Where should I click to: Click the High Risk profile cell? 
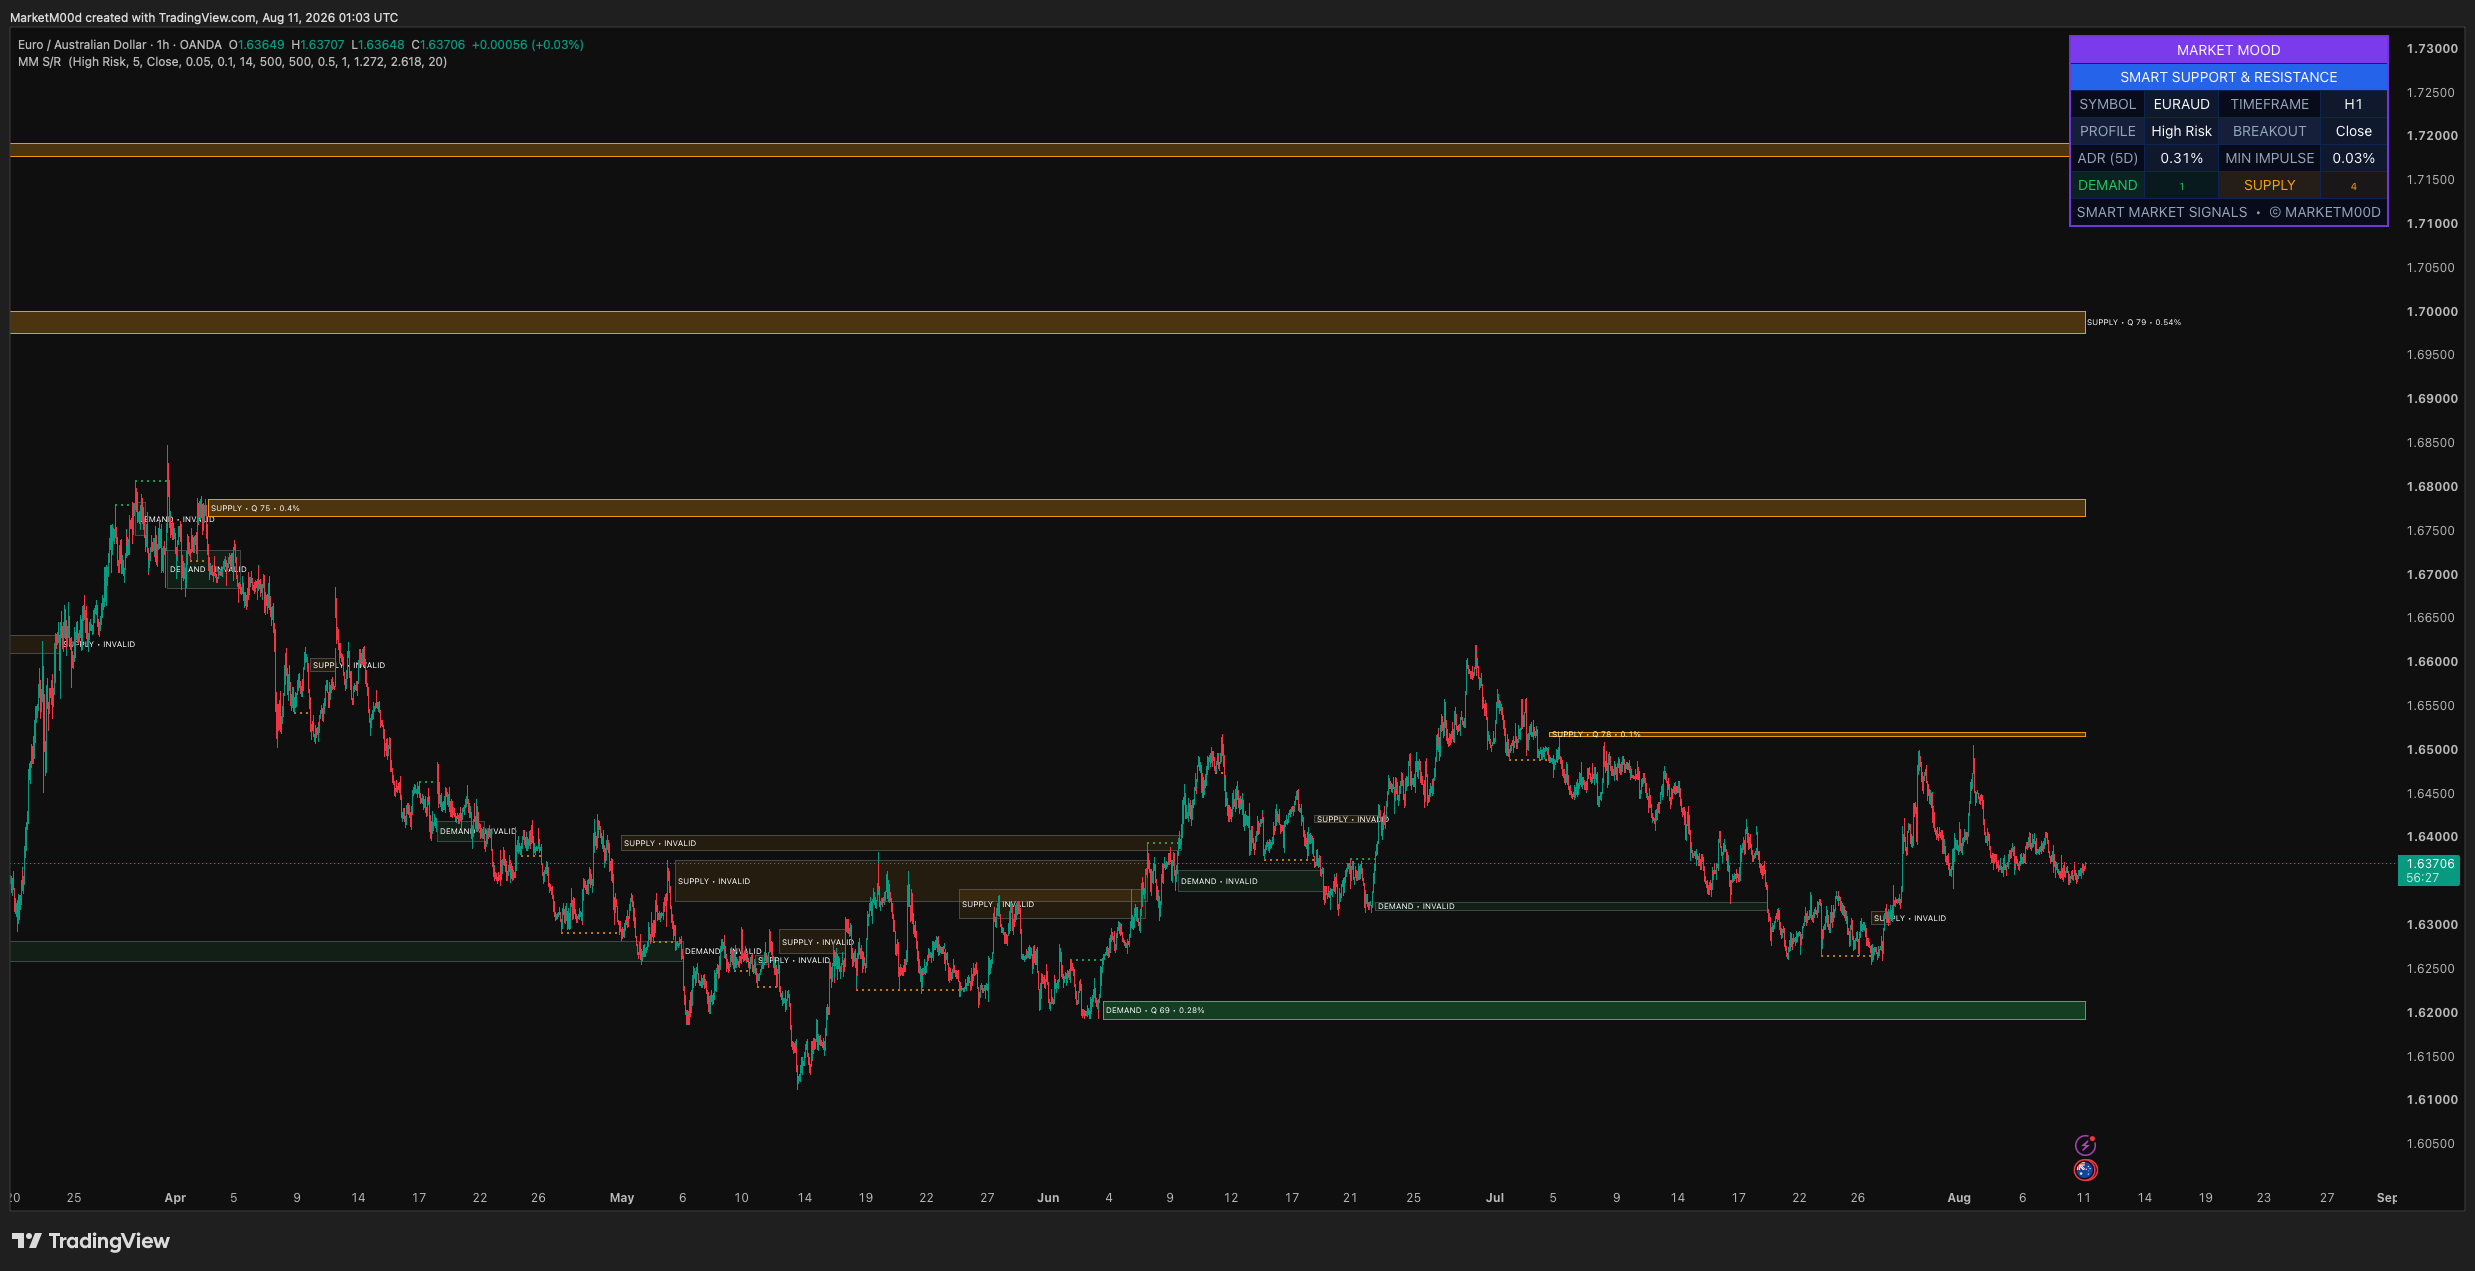click(2181, 131)
